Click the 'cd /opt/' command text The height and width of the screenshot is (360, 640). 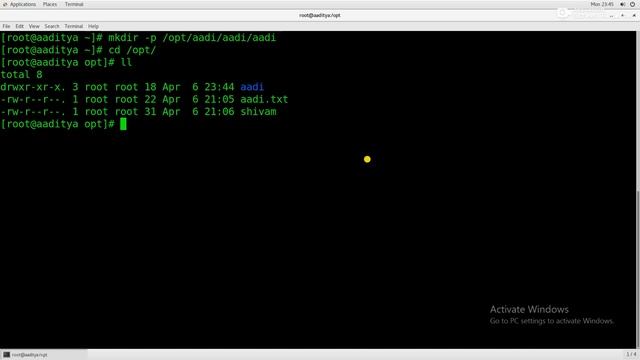click(x=132, y=50)
